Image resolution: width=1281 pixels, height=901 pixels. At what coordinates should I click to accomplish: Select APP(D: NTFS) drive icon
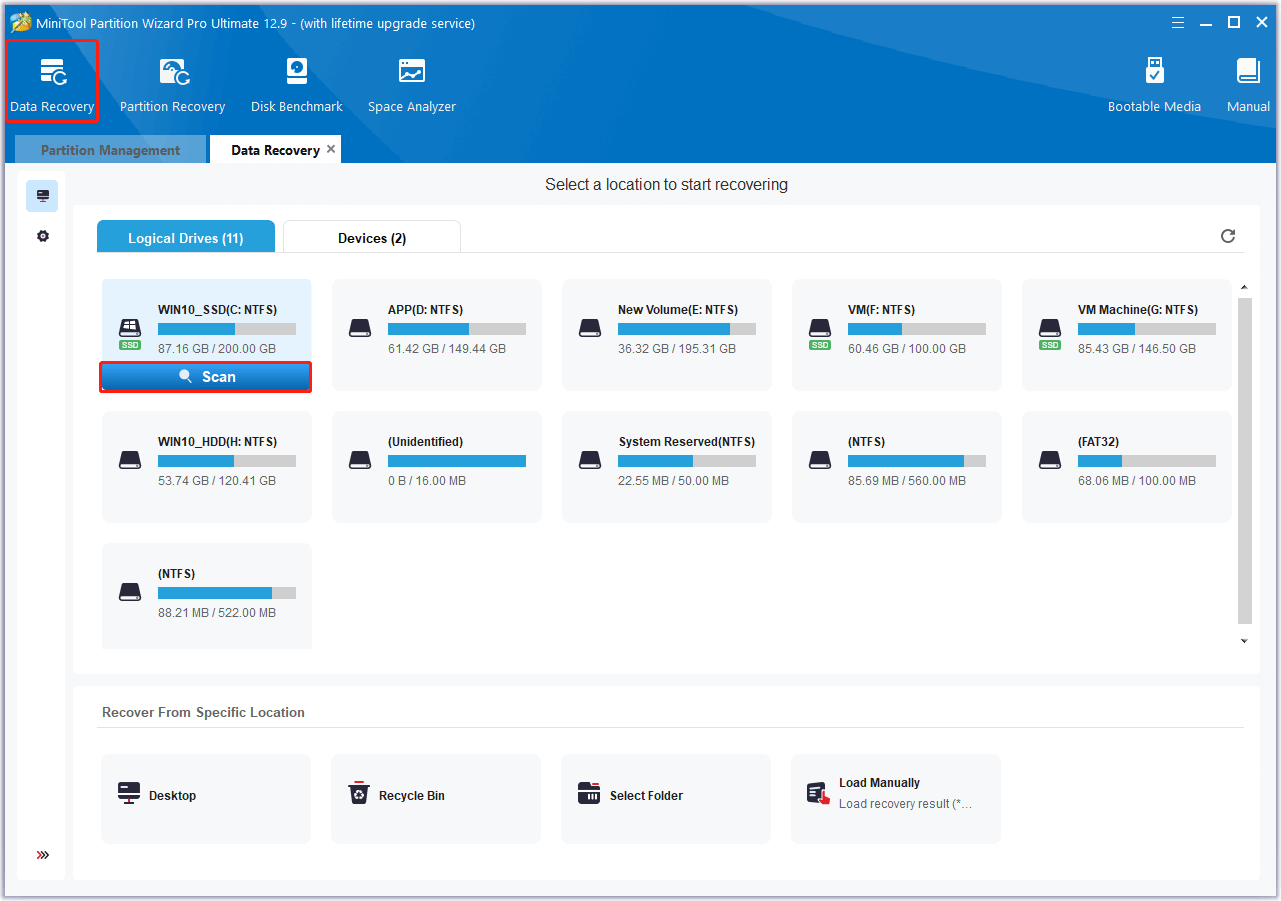(x=360, y=328)
